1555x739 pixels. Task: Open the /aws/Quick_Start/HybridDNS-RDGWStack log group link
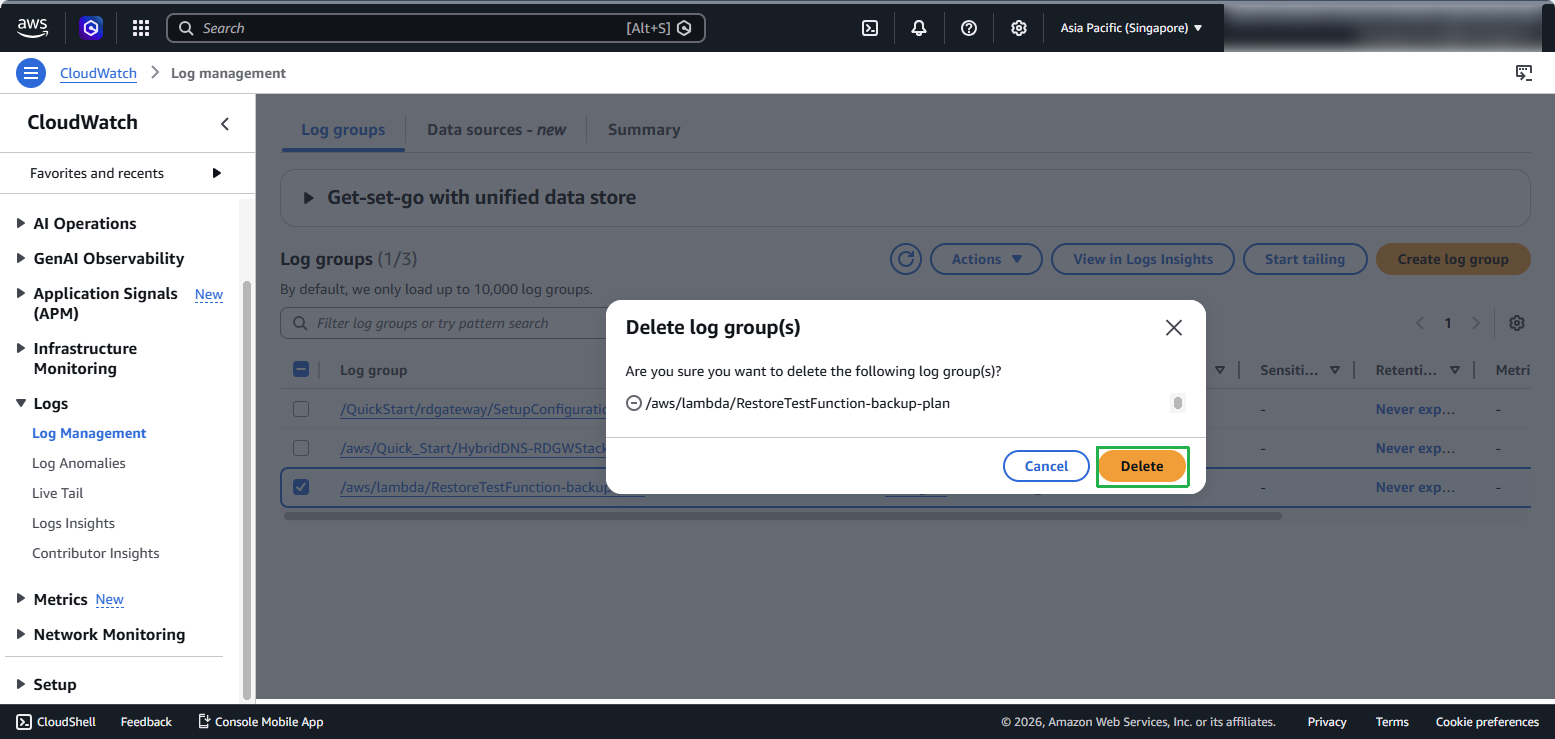pyautogui.click(x=474, y=448)
